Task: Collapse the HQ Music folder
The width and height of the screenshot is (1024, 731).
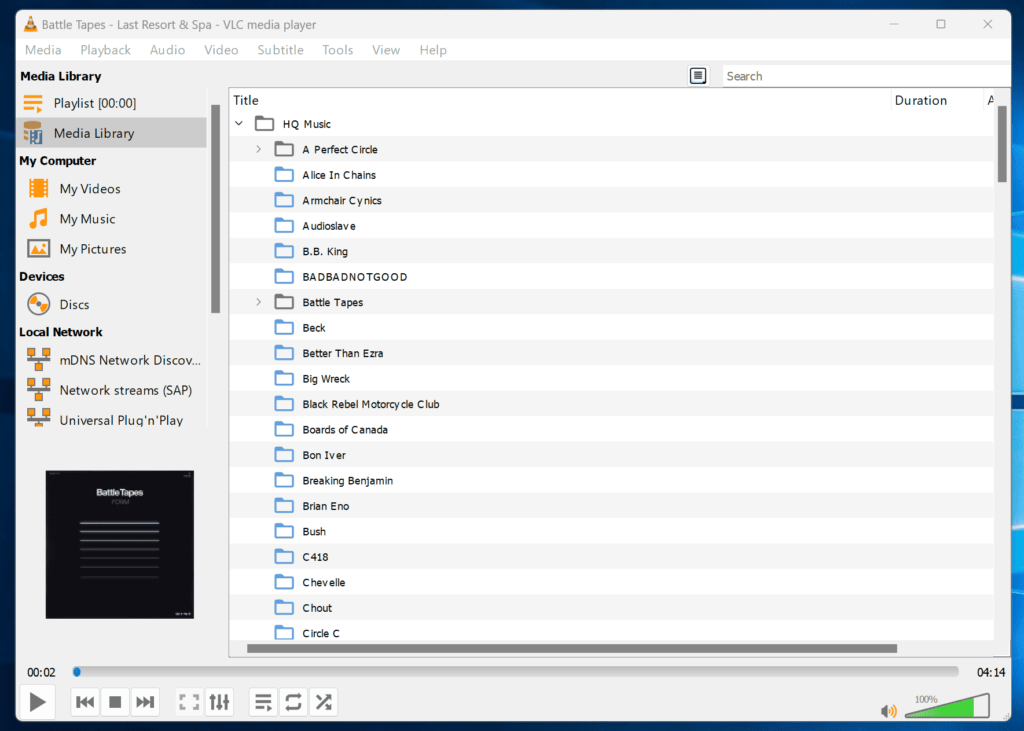Action: click(238, 123)
